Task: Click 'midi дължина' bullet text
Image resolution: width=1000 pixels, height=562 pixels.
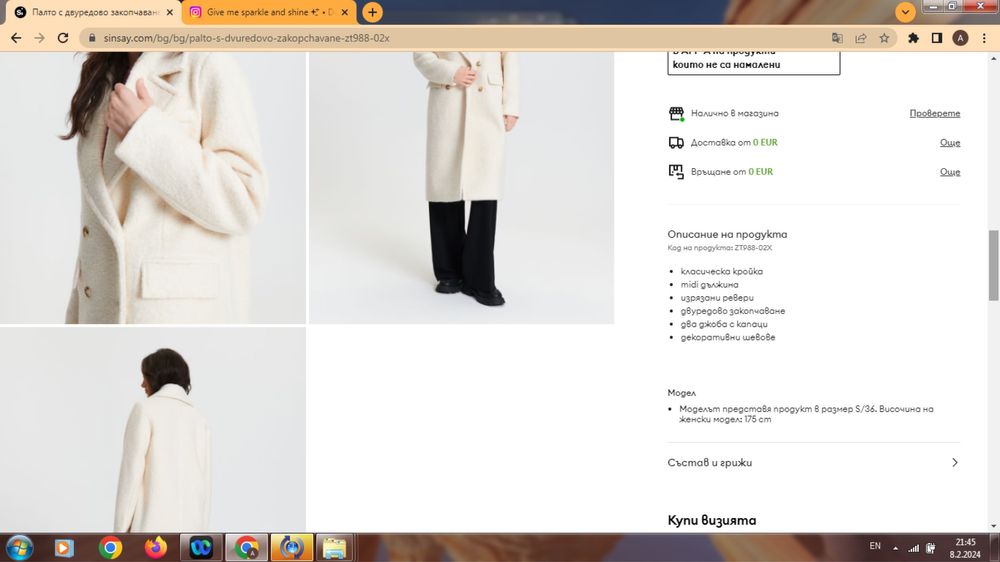Action: pos(709,285)
